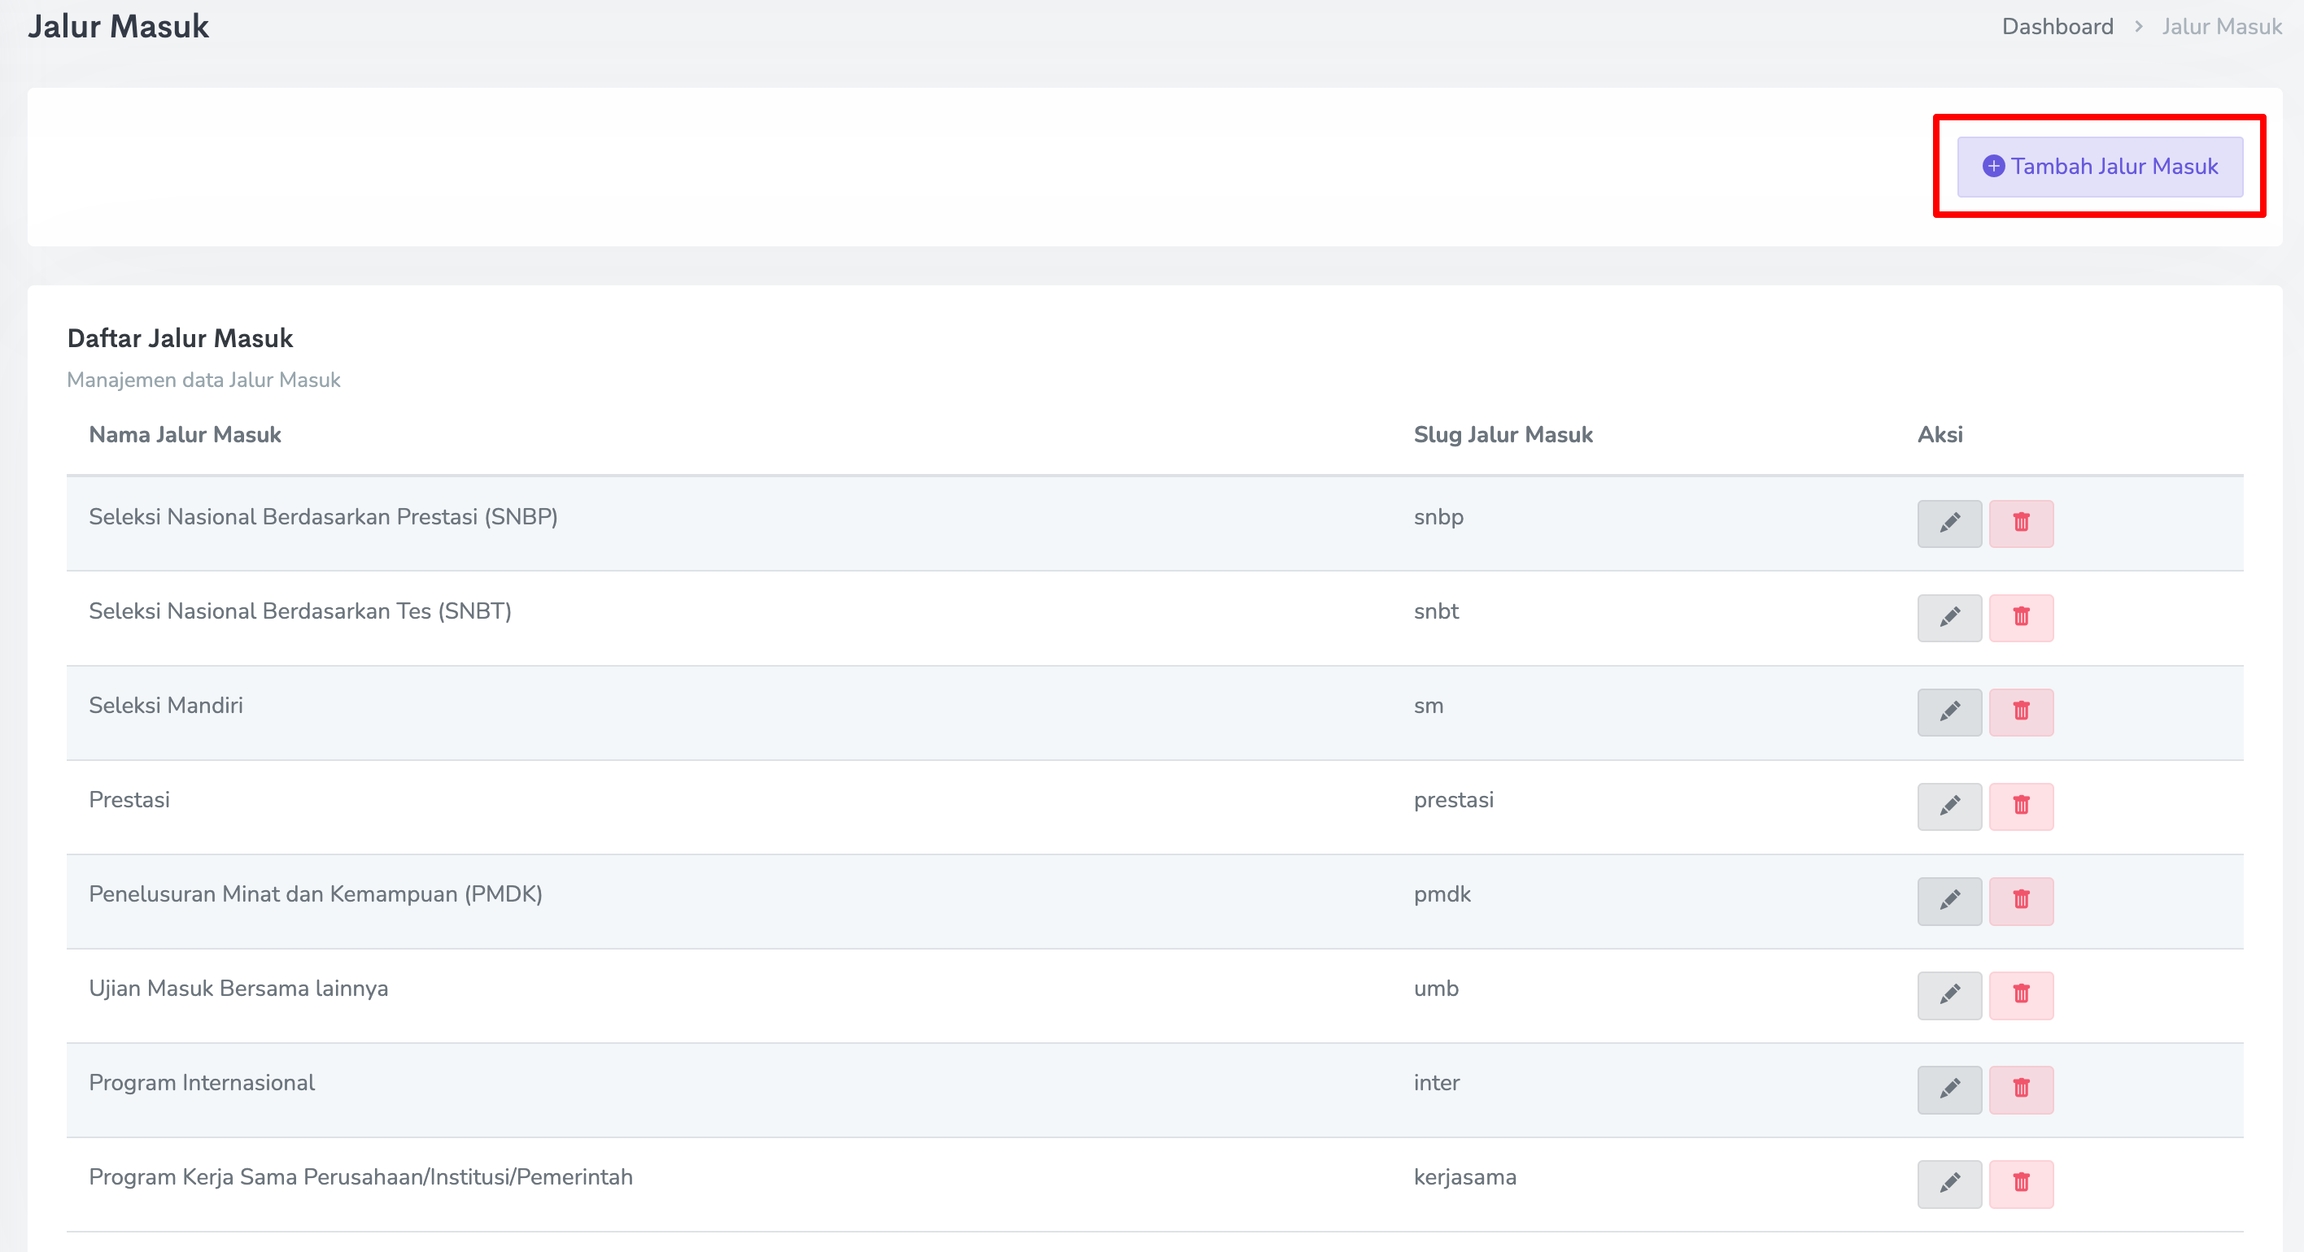Edit the kerjasama program row
The width and height of the screenshot is (2304, 1252).
1949,1184
